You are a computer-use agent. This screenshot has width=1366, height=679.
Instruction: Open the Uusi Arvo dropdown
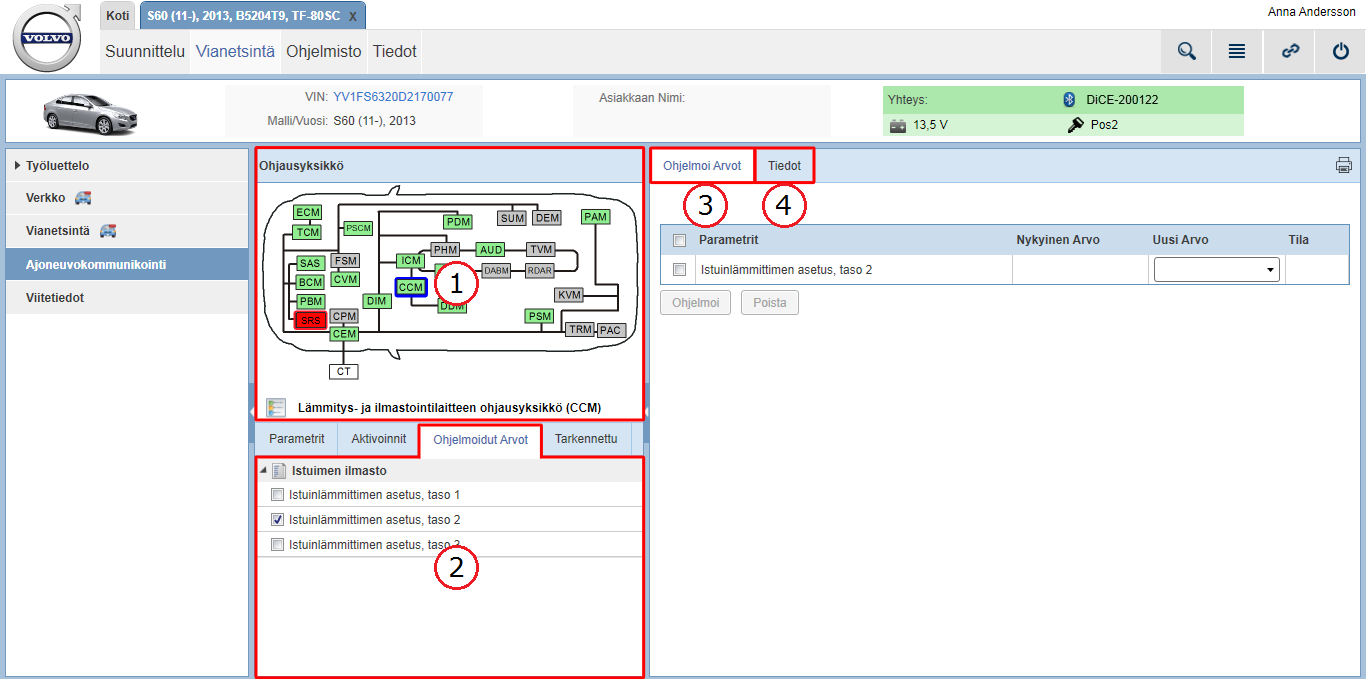[x=1217, y=269]
